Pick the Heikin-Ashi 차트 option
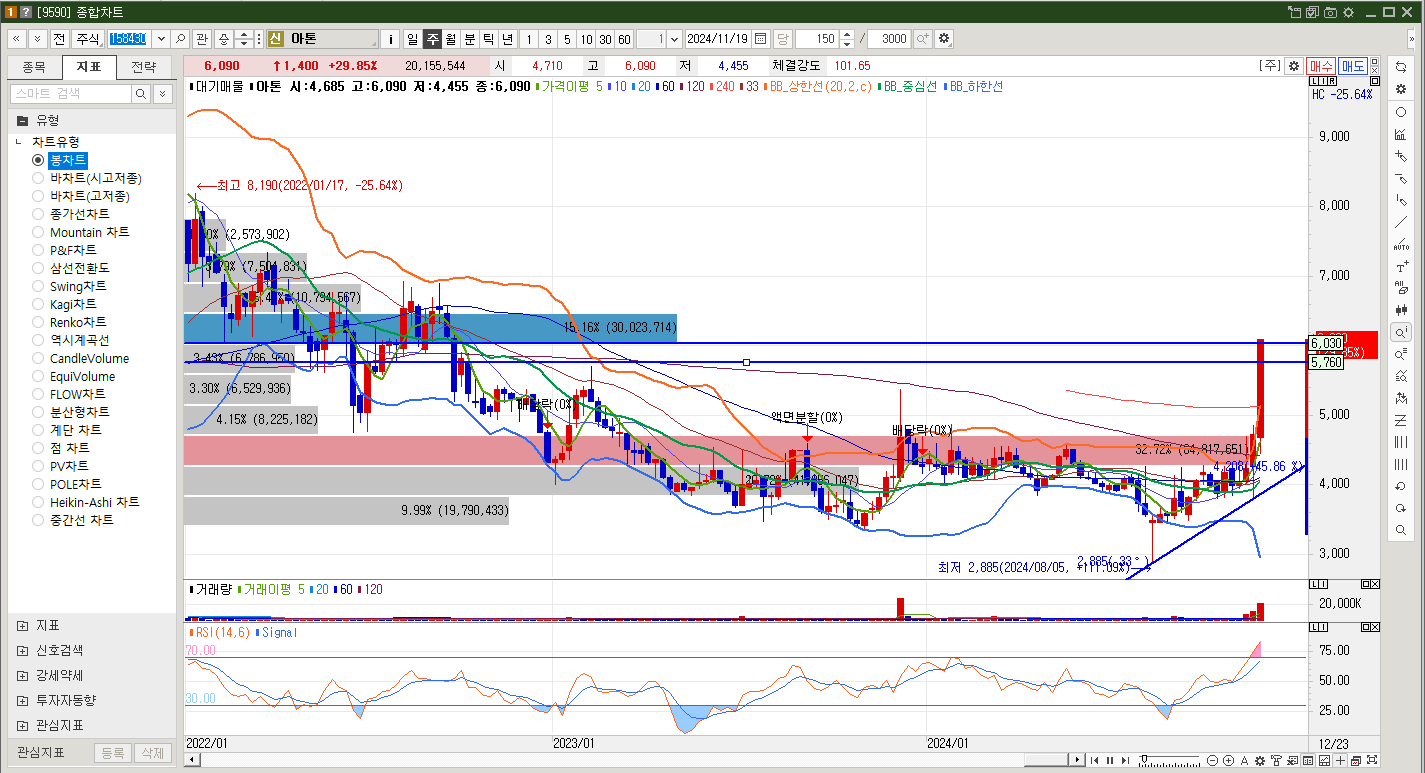 pos(38,502)
